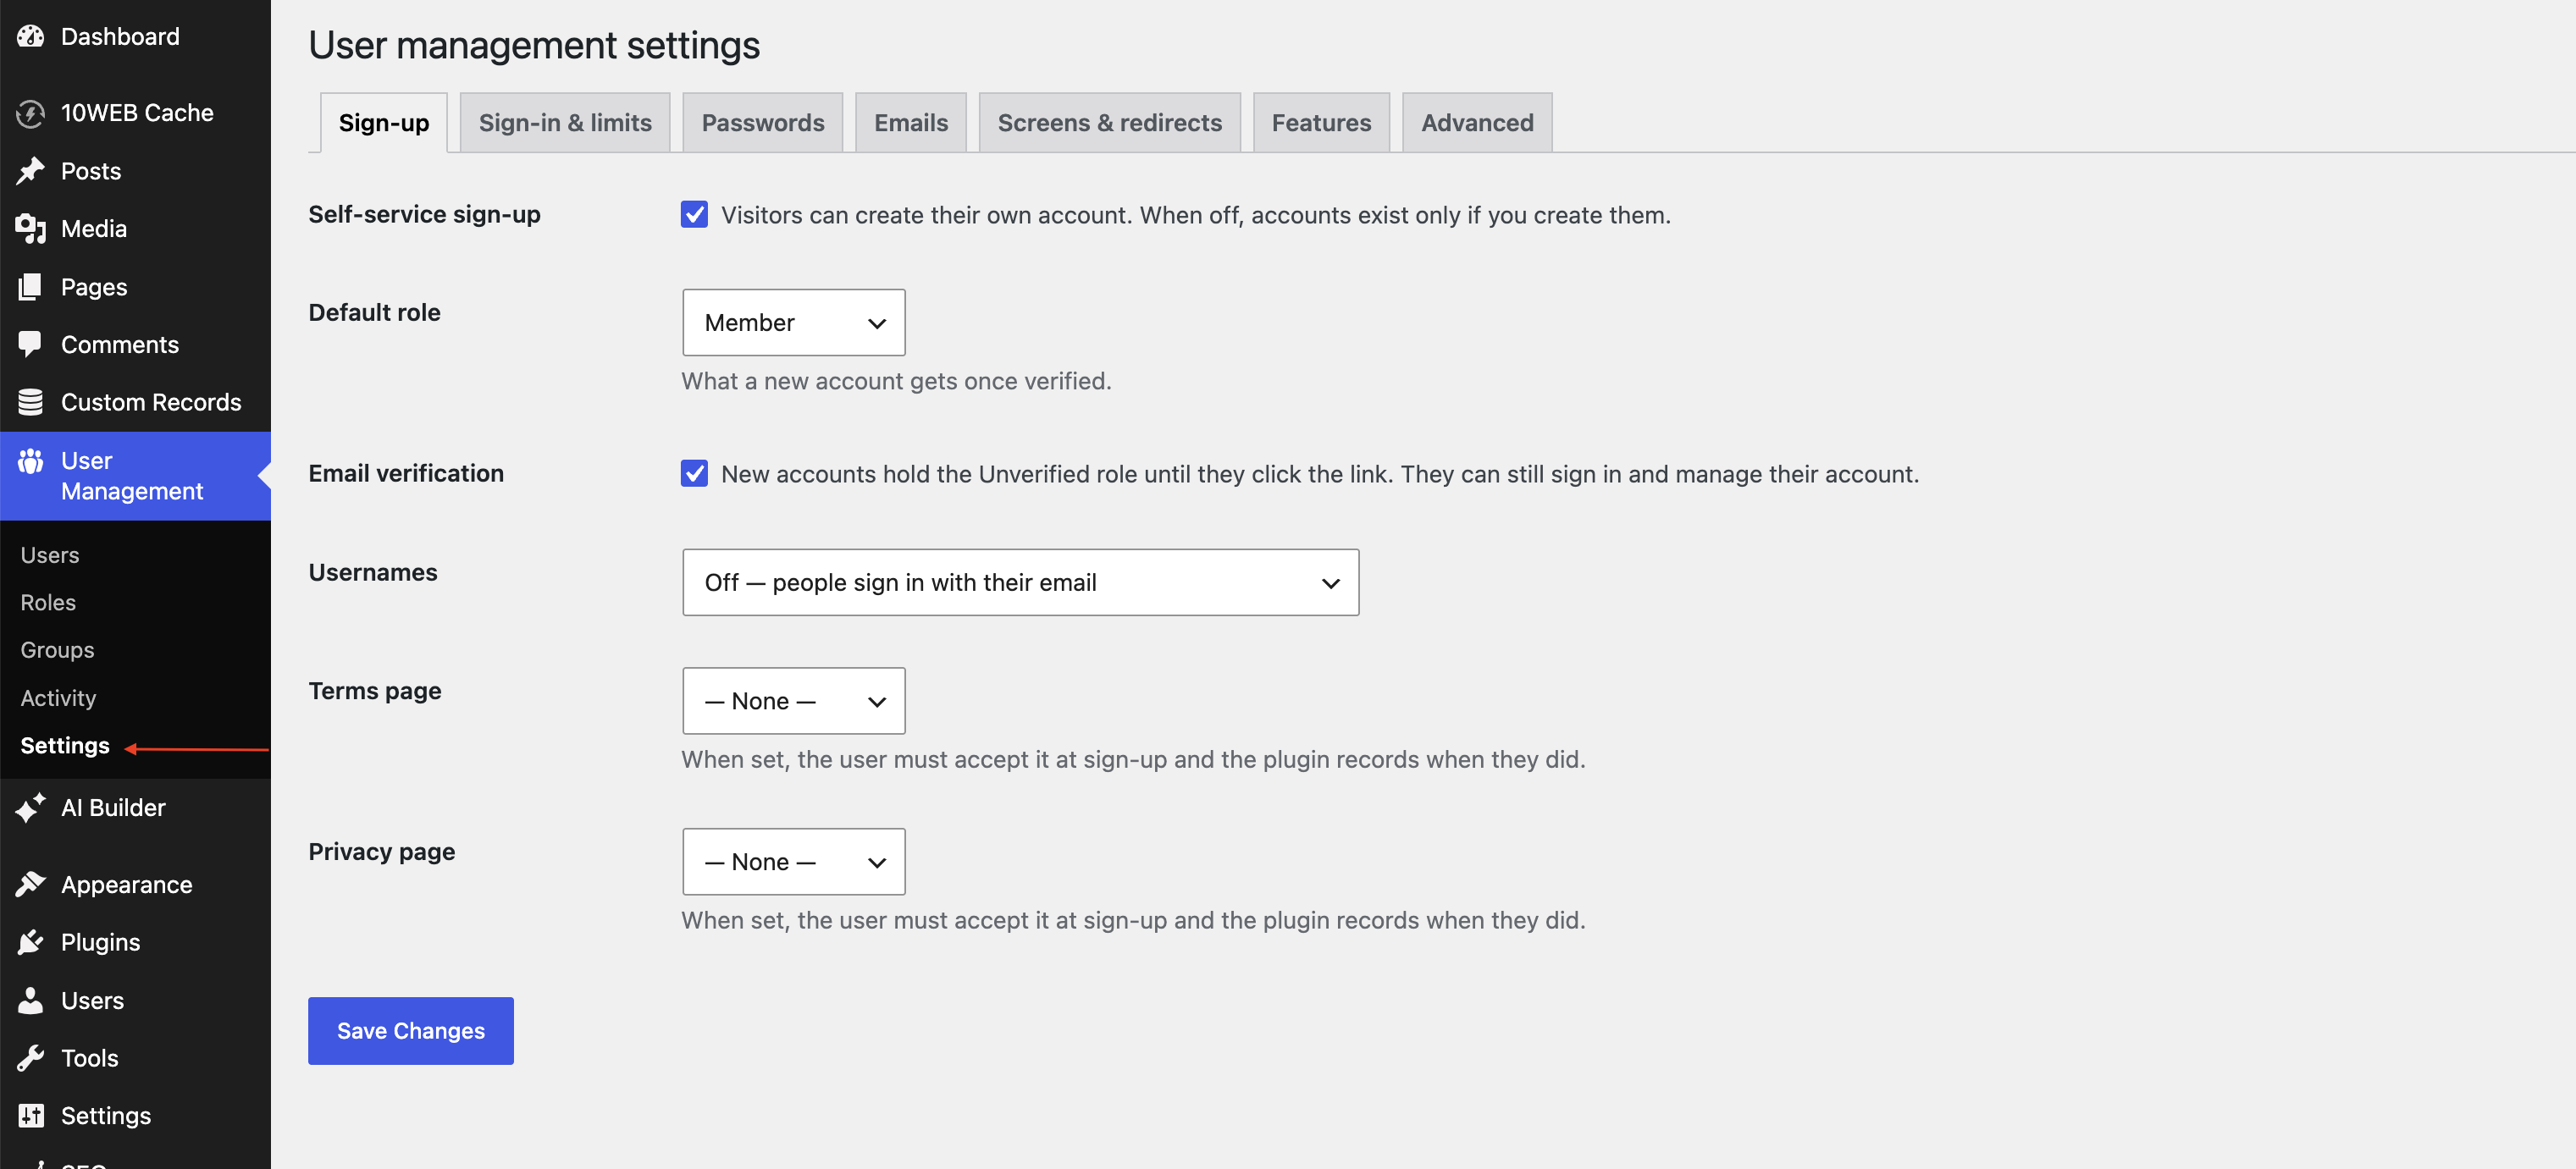Open the Default role dropdown
The height and width of the screenshot is (1169, 2576).
(794, 322)
